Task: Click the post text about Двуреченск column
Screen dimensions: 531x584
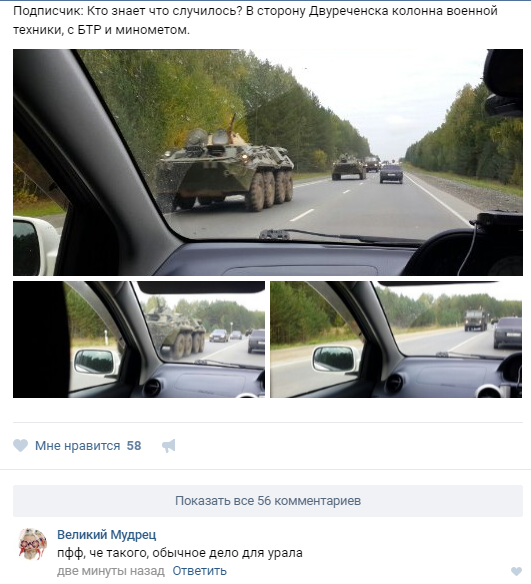Action: point(255,20)
